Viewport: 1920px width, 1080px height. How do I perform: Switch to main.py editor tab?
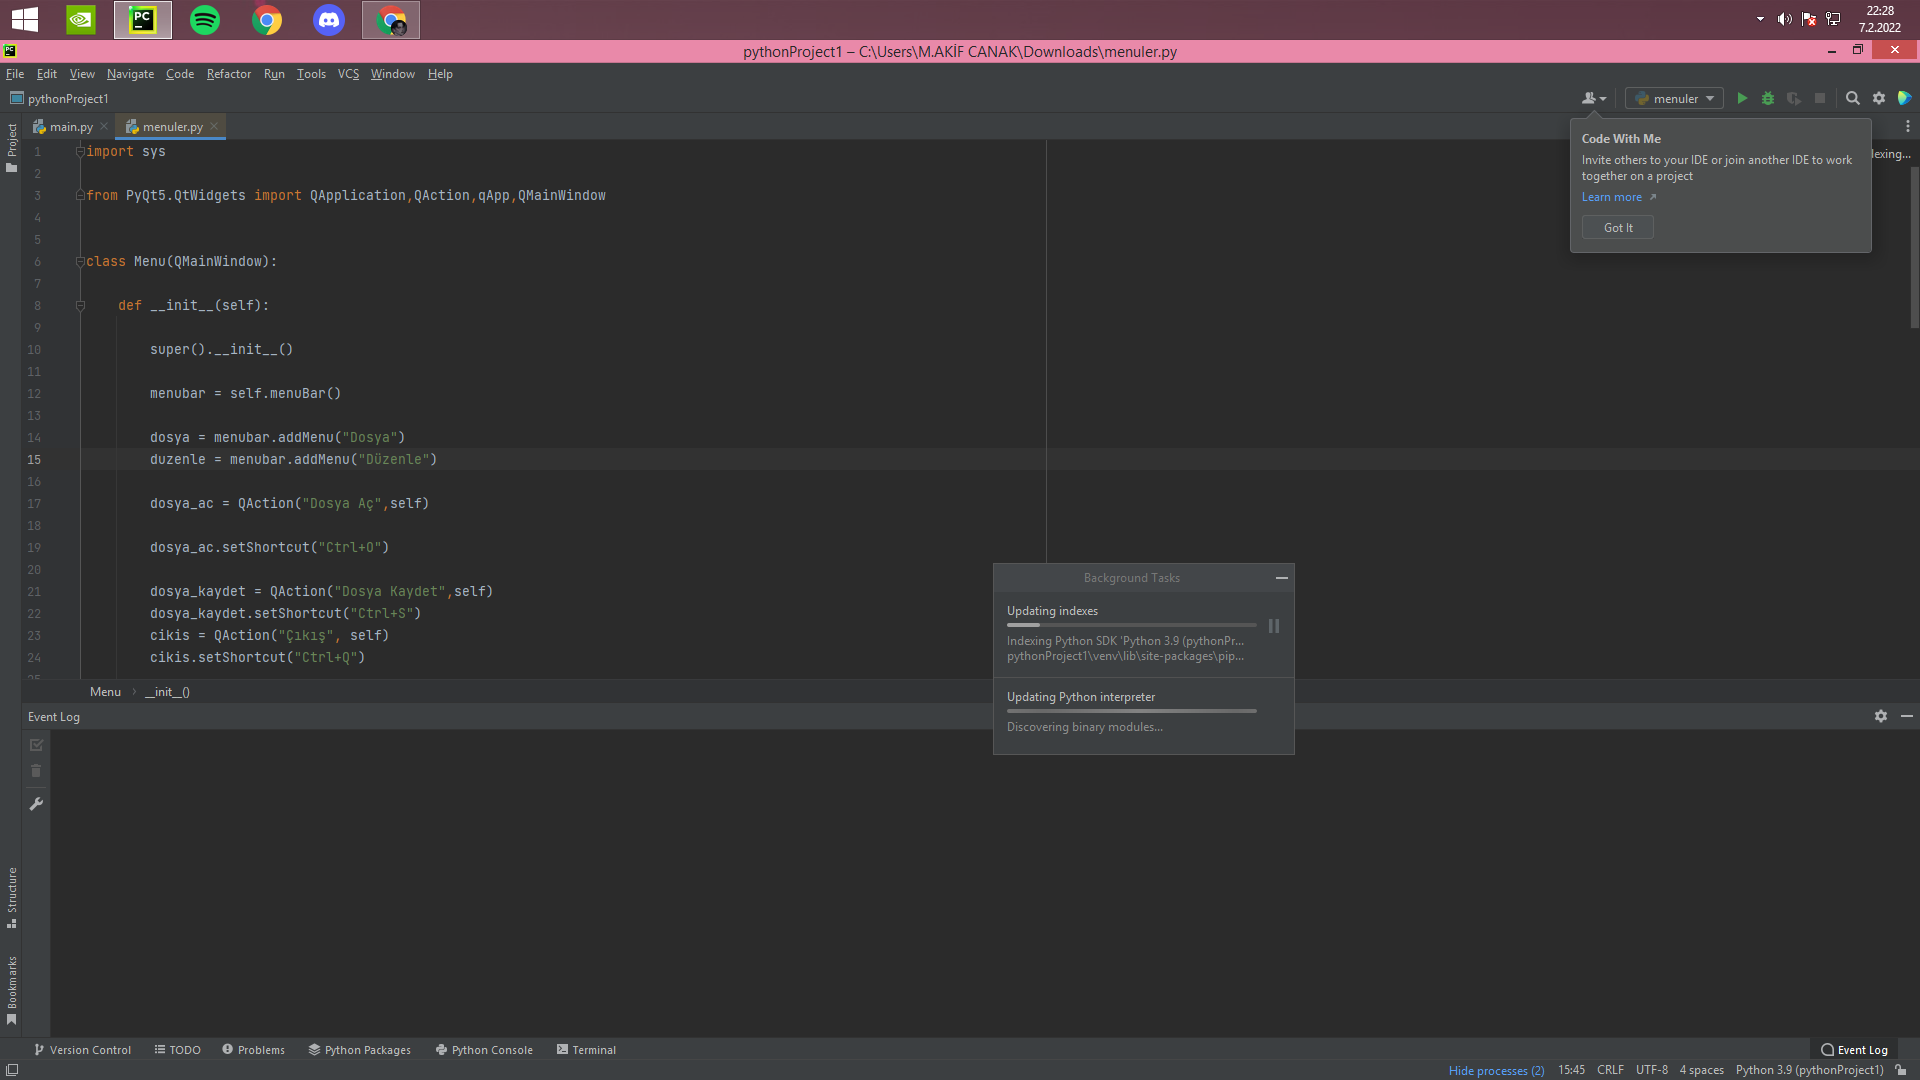[x=70, y=127]
